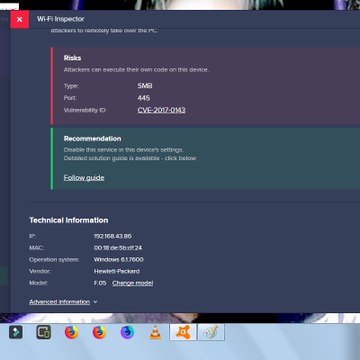360x360 pixels.
Task: Click the Follow guide link
Action: click(84, 178)
